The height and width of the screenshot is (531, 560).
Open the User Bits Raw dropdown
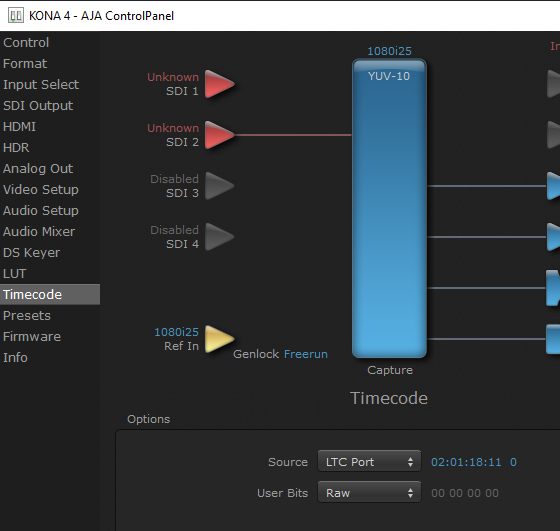[369, 492]
